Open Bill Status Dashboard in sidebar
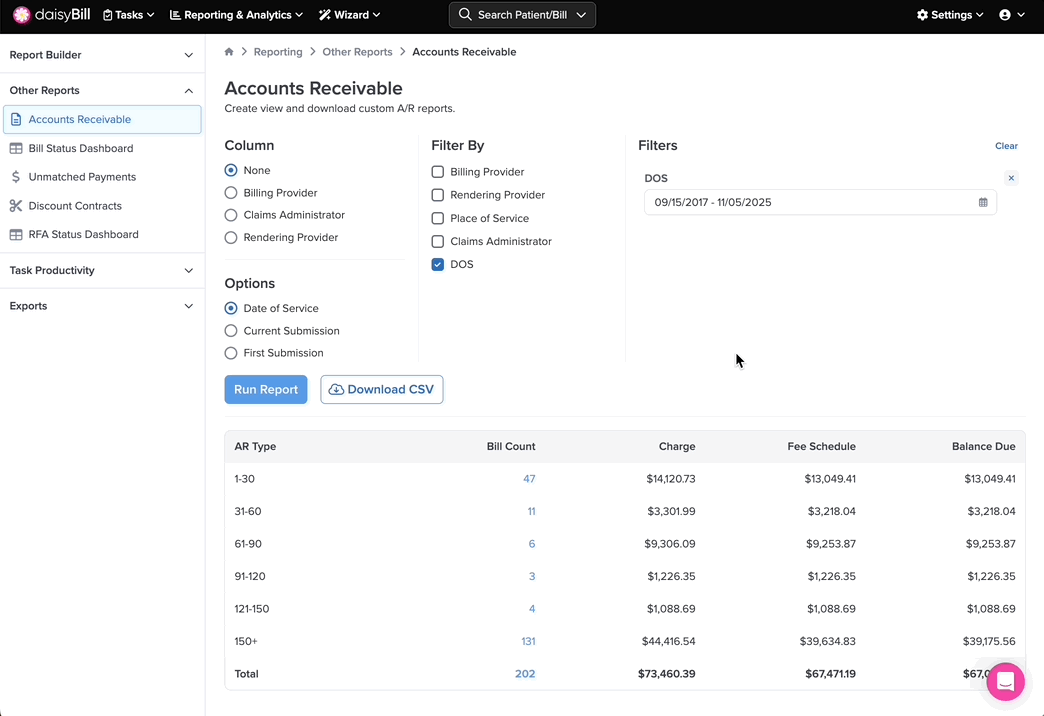The width and height of the screenshot is (1044, 716). (x=80, y=148)
